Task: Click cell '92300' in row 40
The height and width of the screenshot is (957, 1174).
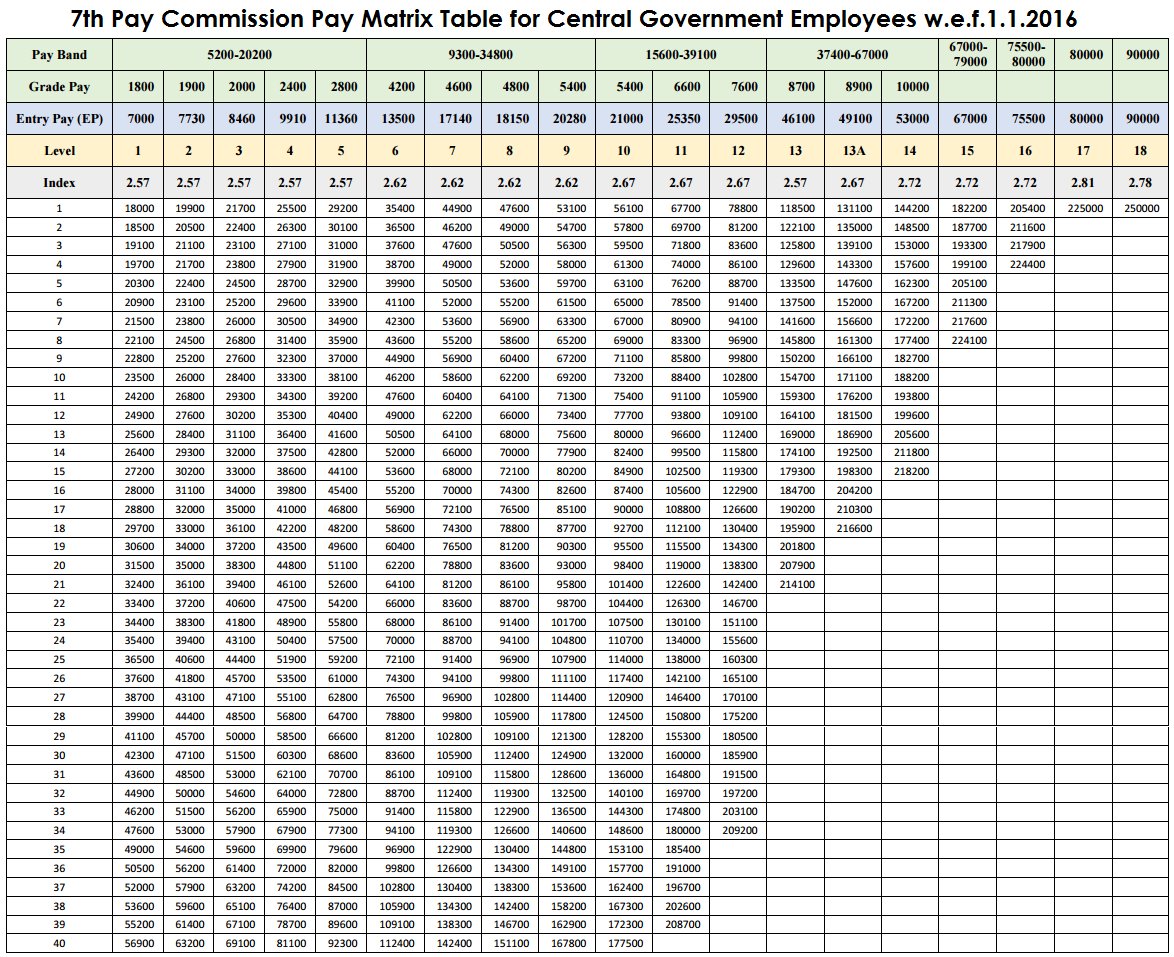Action: (x=342, y=944)
